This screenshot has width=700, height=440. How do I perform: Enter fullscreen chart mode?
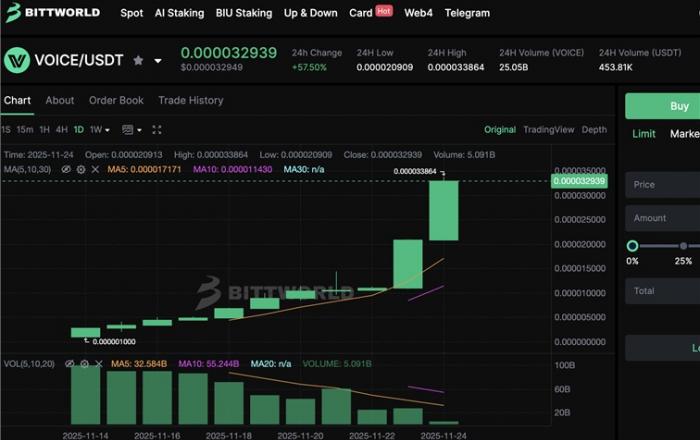pyautogui.click(x=157, y=130)
